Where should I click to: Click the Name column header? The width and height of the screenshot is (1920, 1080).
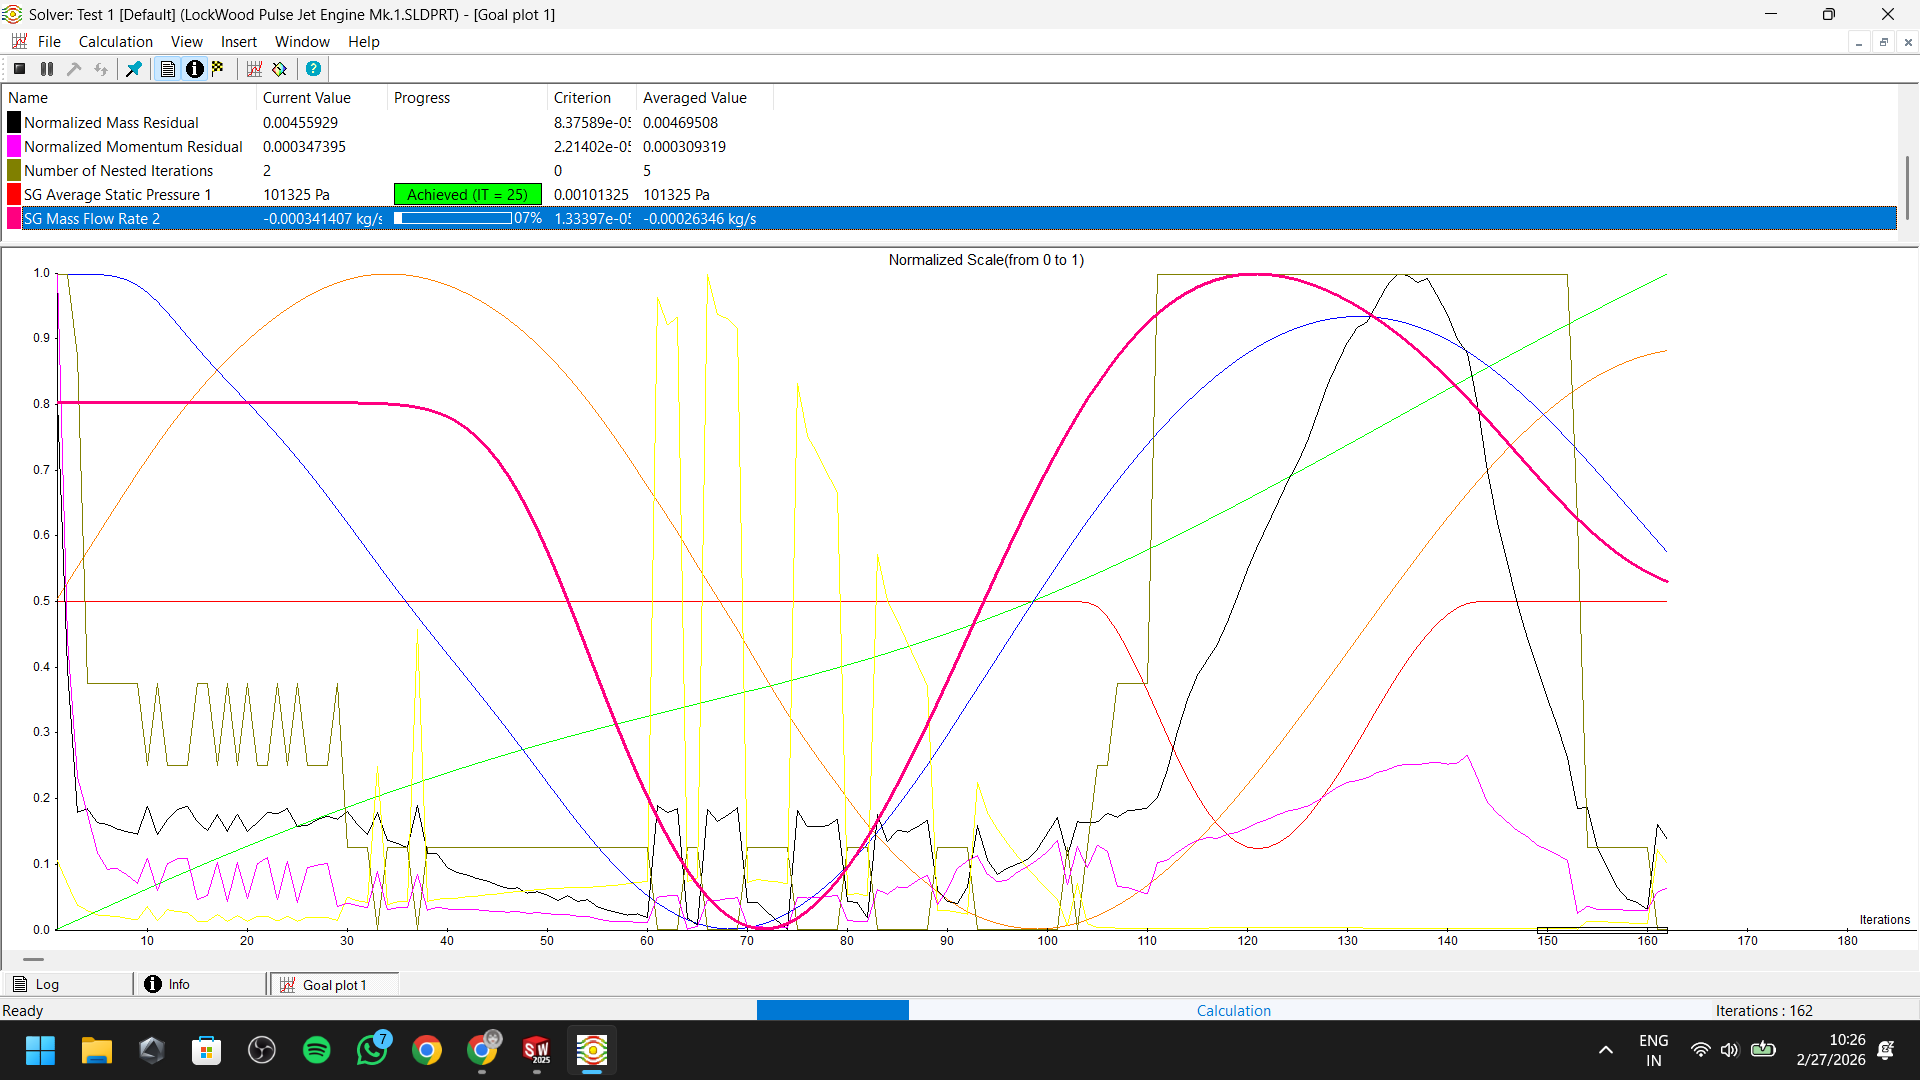pyautogui.click(x=130, y=98)
